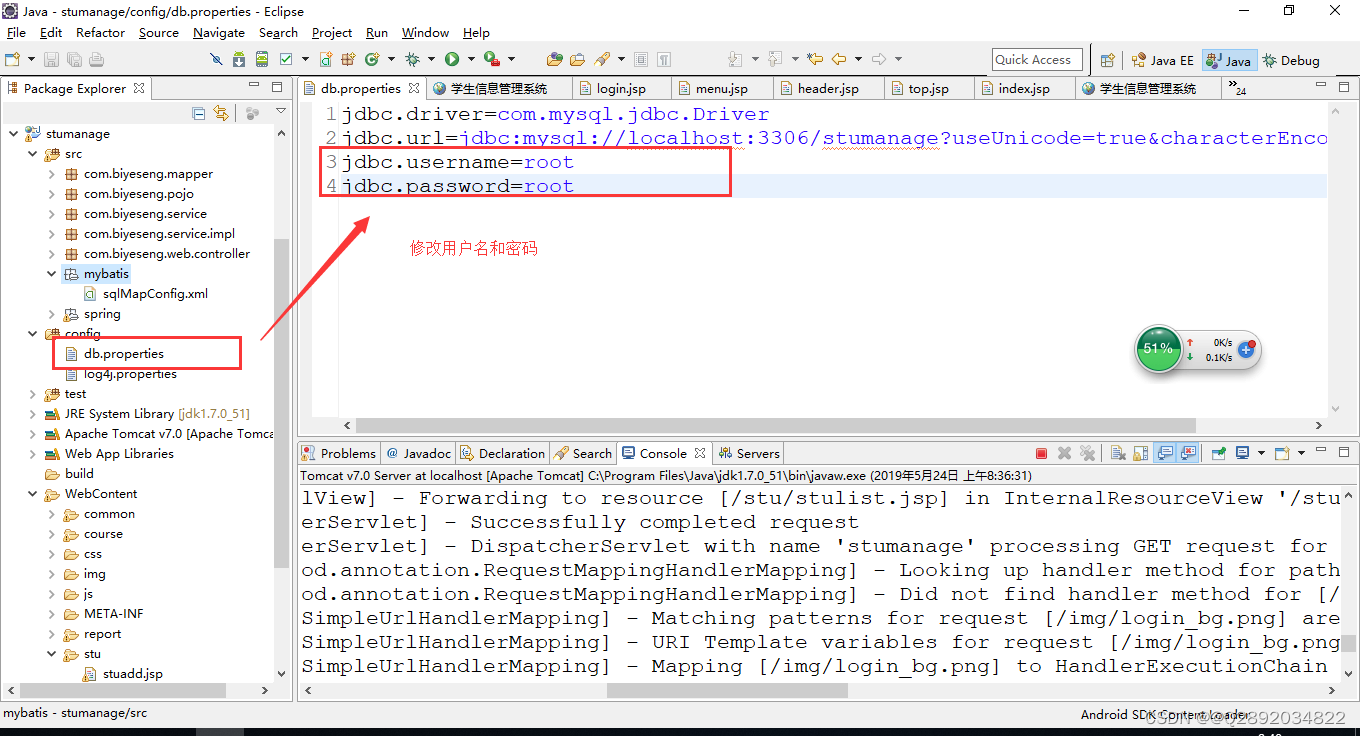Screen dimensions: 1360x736
Task: Open the Android SDK Manager
Action: (x=240, y=59)
